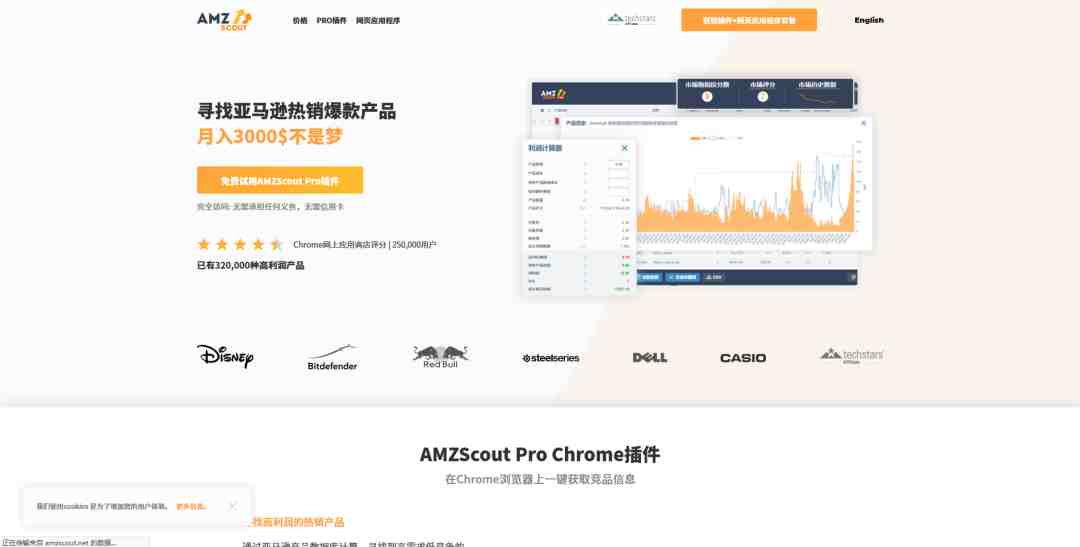This screenshot has height=547, width=1080.
Task: Click the first rating star
Action: tap(204, 244)
